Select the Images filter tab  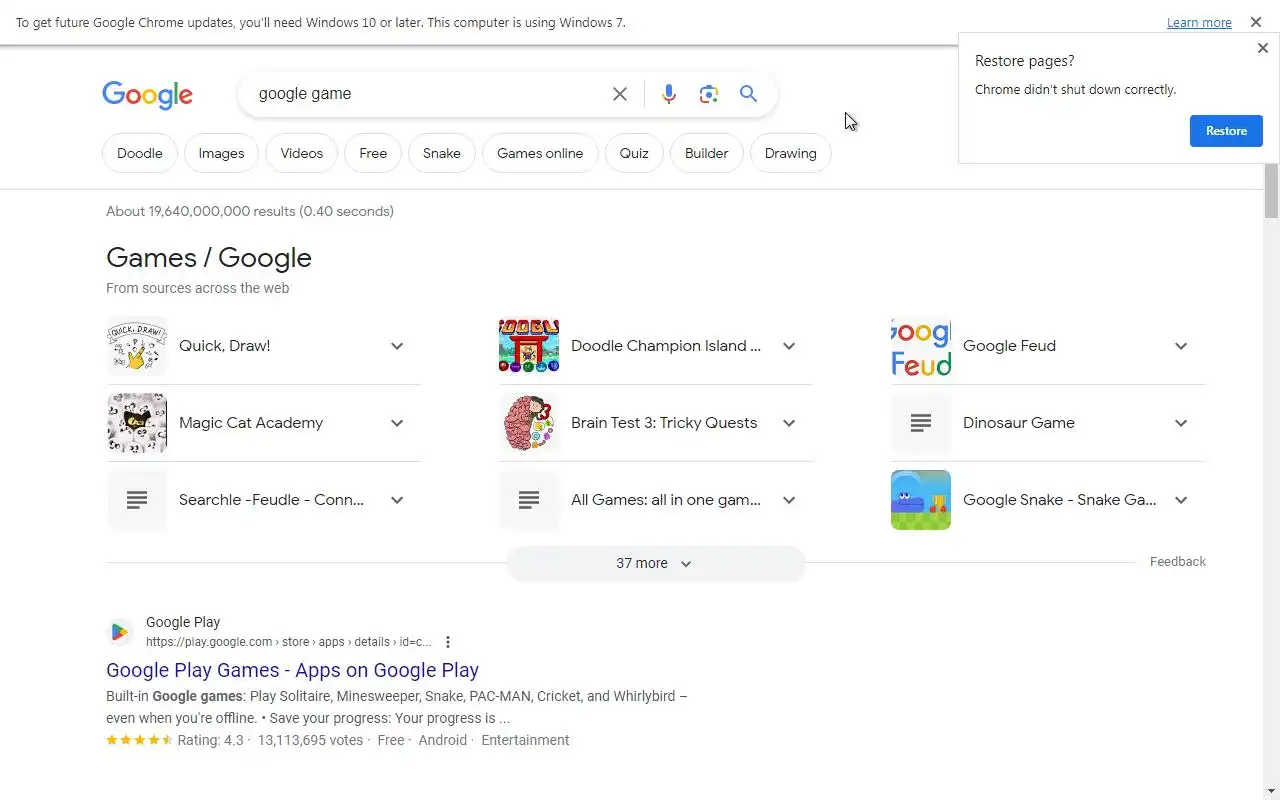coord(221,154)
